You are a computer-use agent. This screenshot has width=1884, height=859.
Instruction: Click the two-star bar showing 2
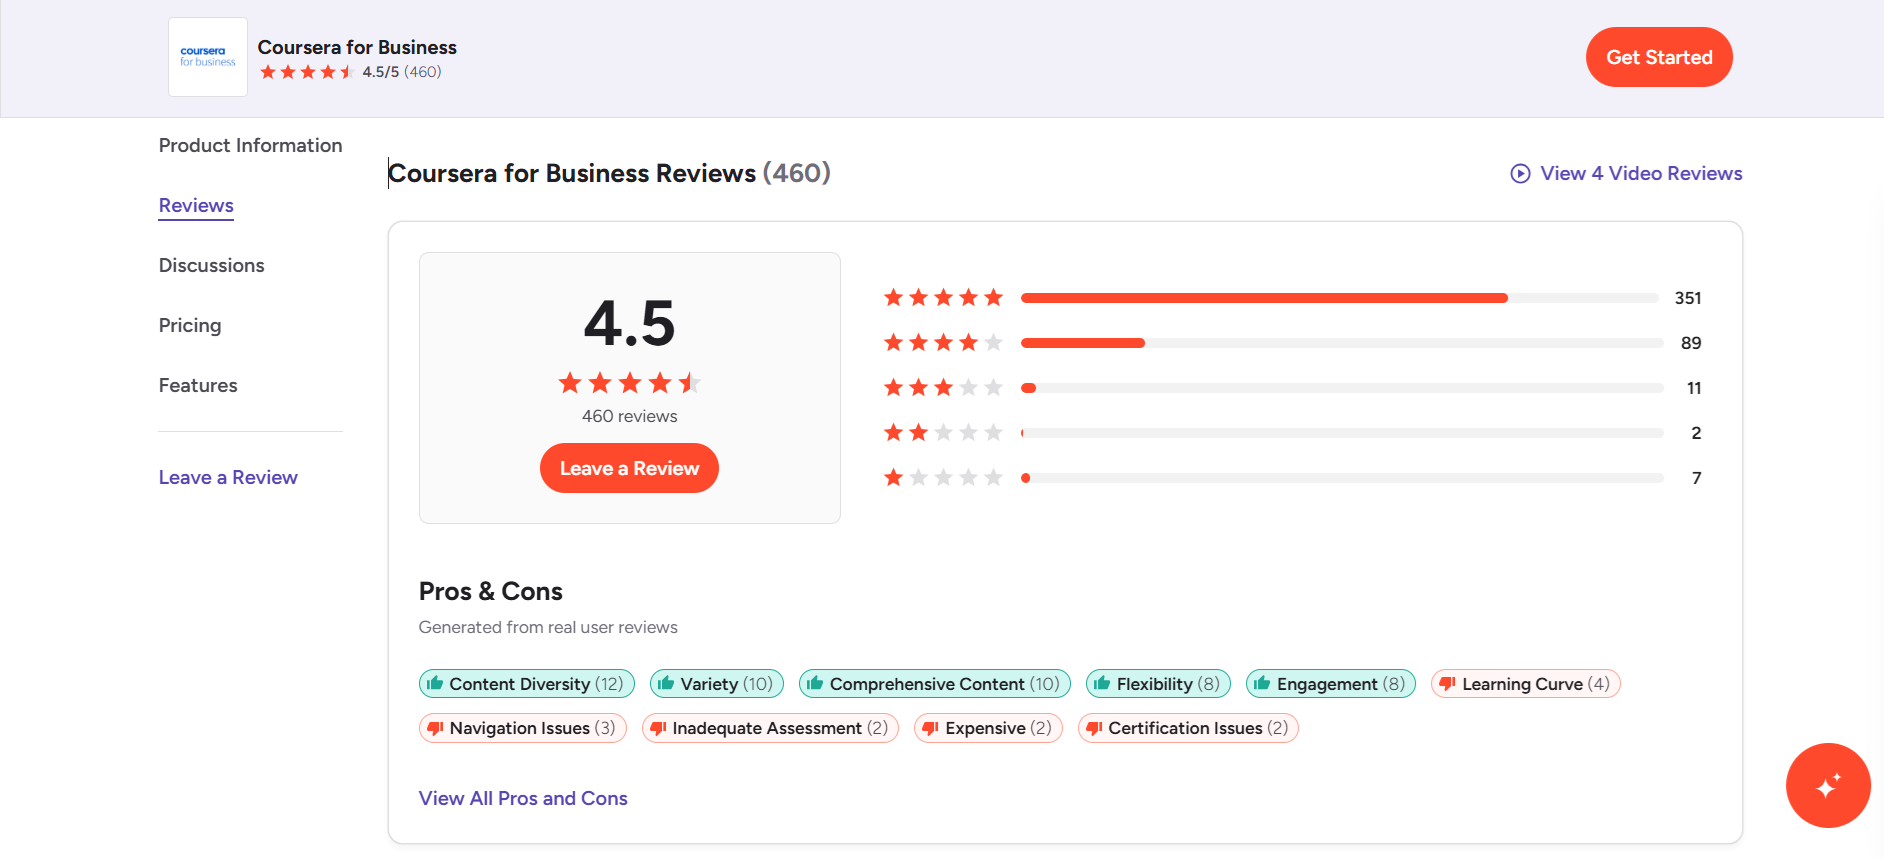(x=1342, y=433)
